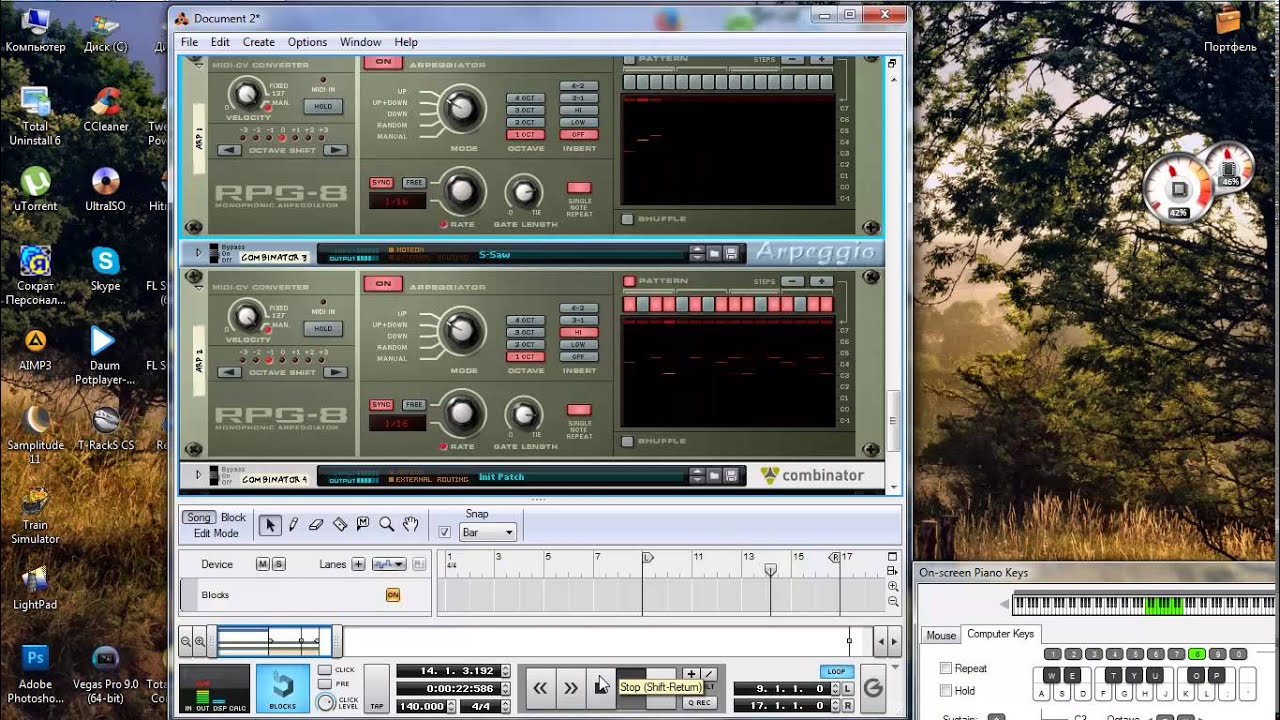
Task: Zoom in vertically in the sequencer
Action: point(893,587)
